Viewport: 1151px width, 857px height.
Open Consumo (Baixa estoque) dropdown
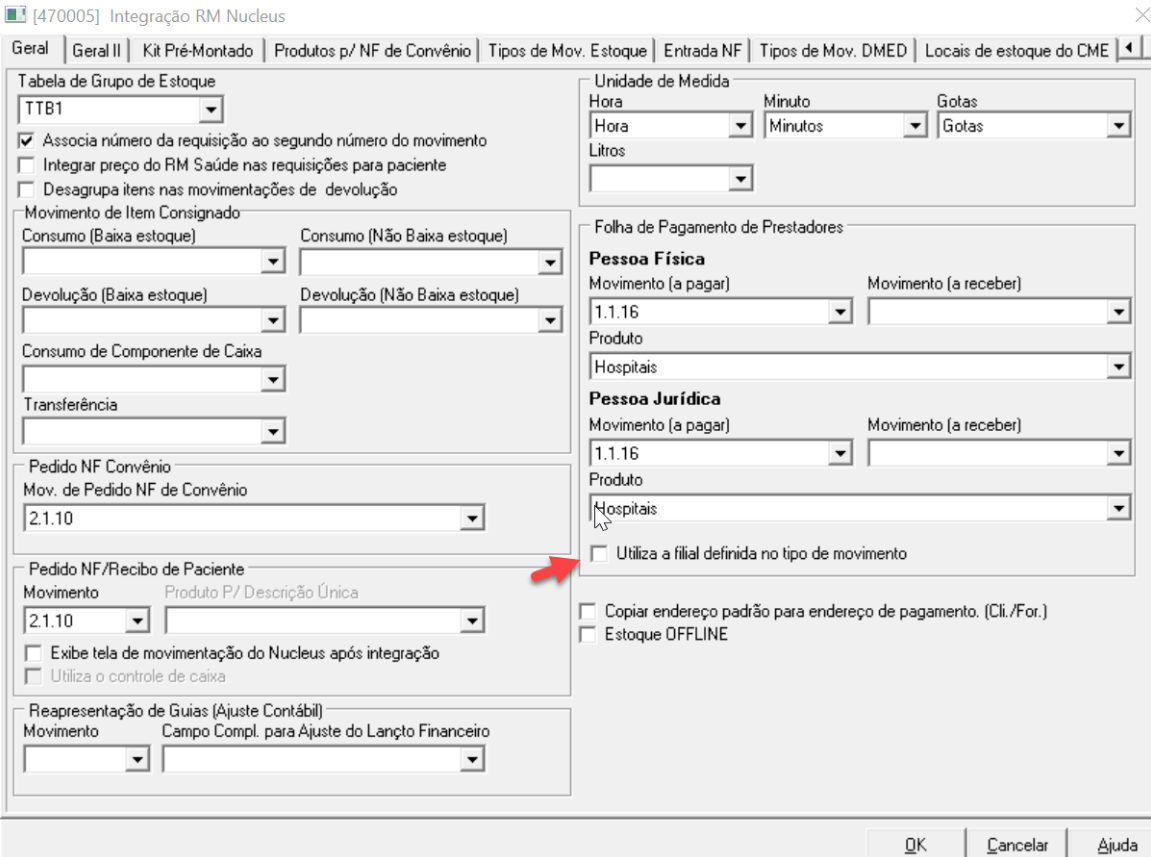tap(273, 261)
